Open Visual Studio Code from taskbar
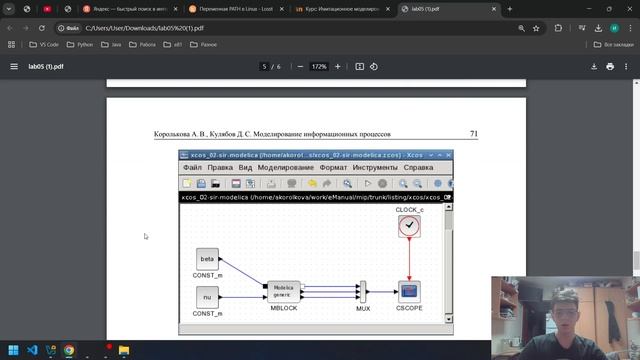This screenshot has height=360, width=640. pos(32,350)
